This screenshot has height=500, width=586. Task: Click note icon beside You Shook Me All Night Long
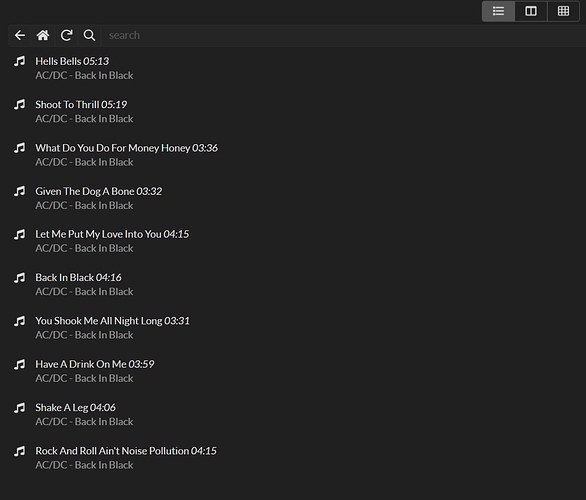[x=20, y=321]
